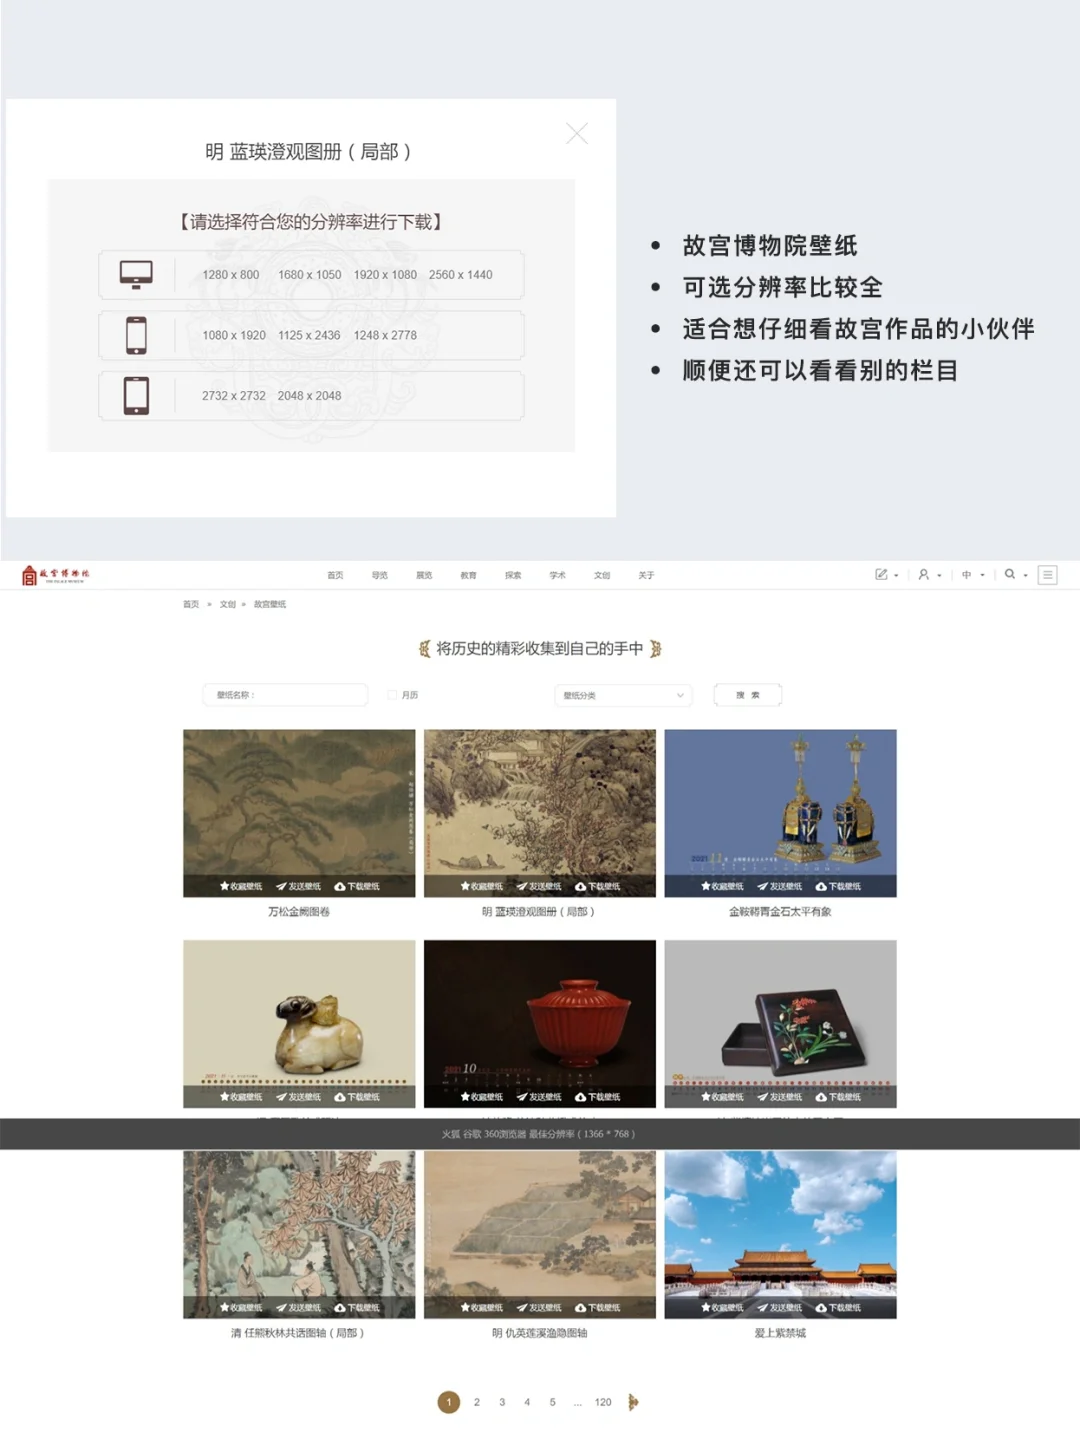The image size is (1080, 1439).
Task: Go to pagination page 2
Action: pyautogui.click(x=477, y=1402)
